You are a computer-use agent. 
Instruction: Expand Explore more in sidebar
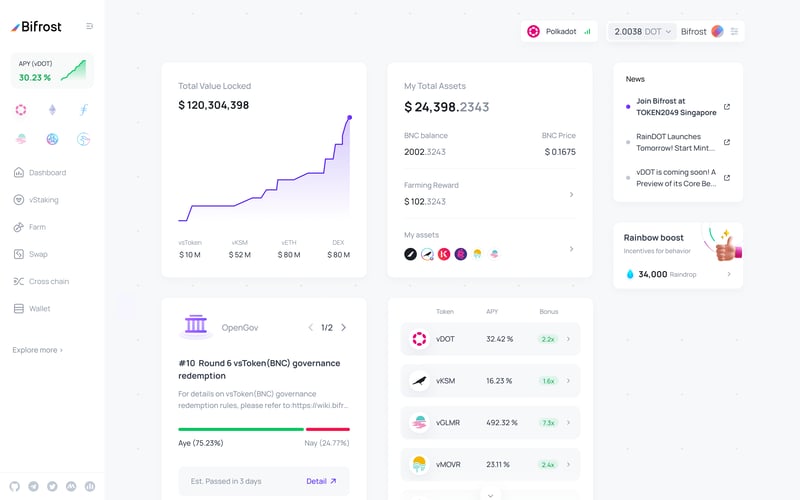pyautogui.click(x=38, y=350)
